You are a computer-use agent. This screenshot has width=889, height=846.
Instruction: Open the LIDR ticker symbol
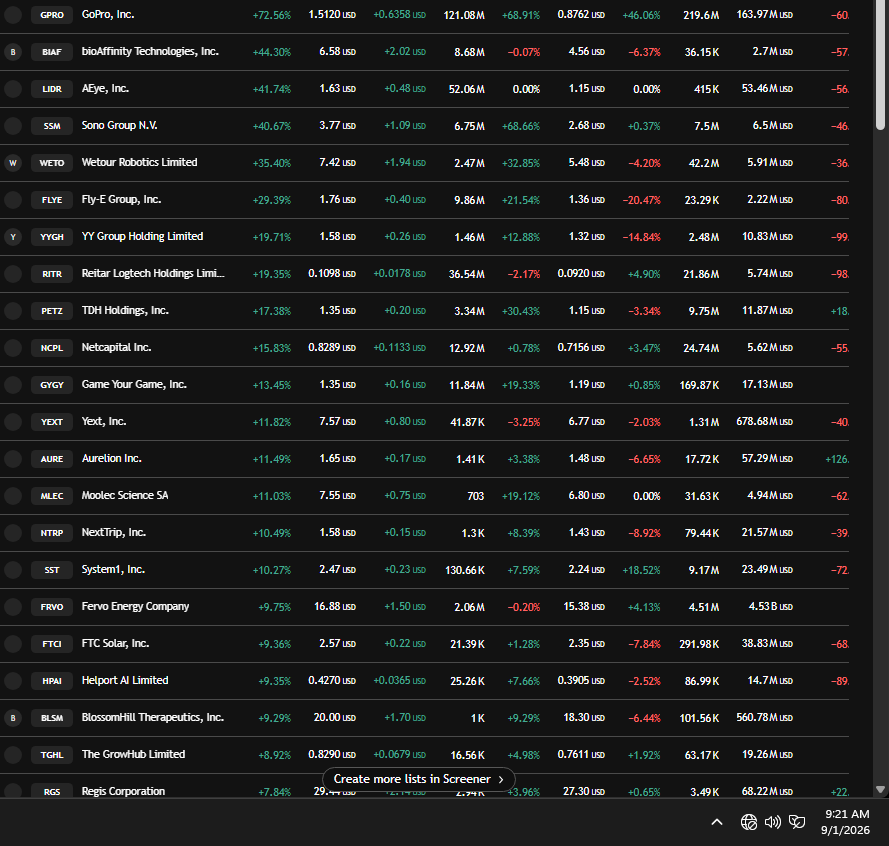point(52,89)
